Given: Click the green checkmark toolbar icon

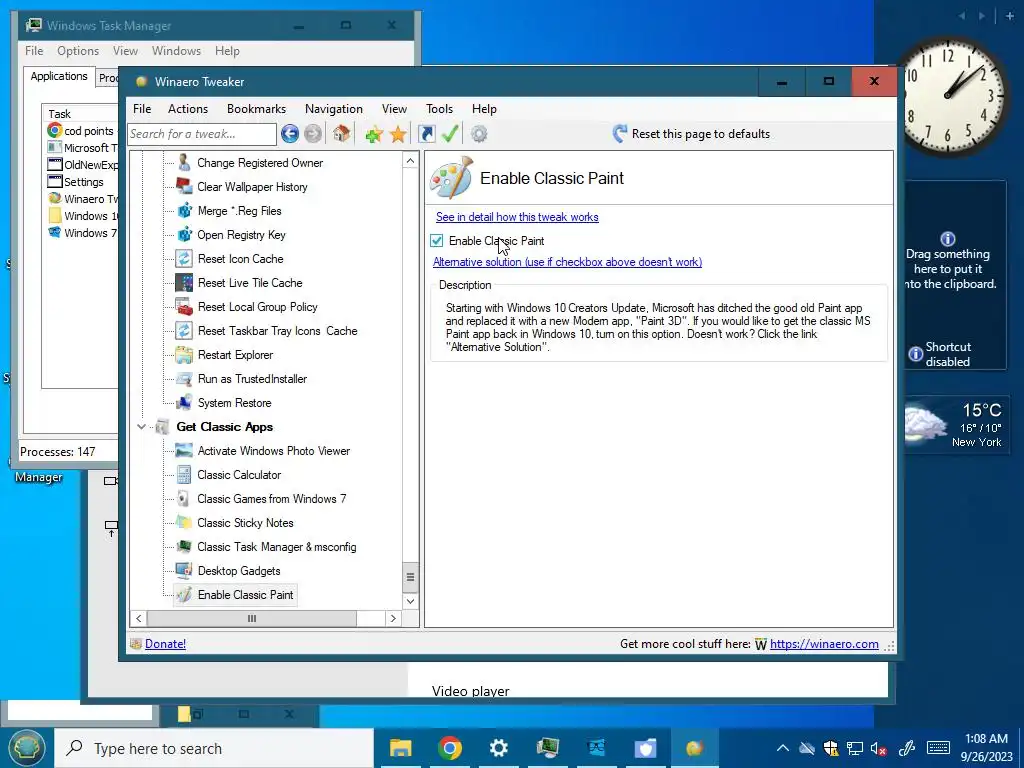Looking at the screenshot, I should pyautogui.click(x=450, y=134).
